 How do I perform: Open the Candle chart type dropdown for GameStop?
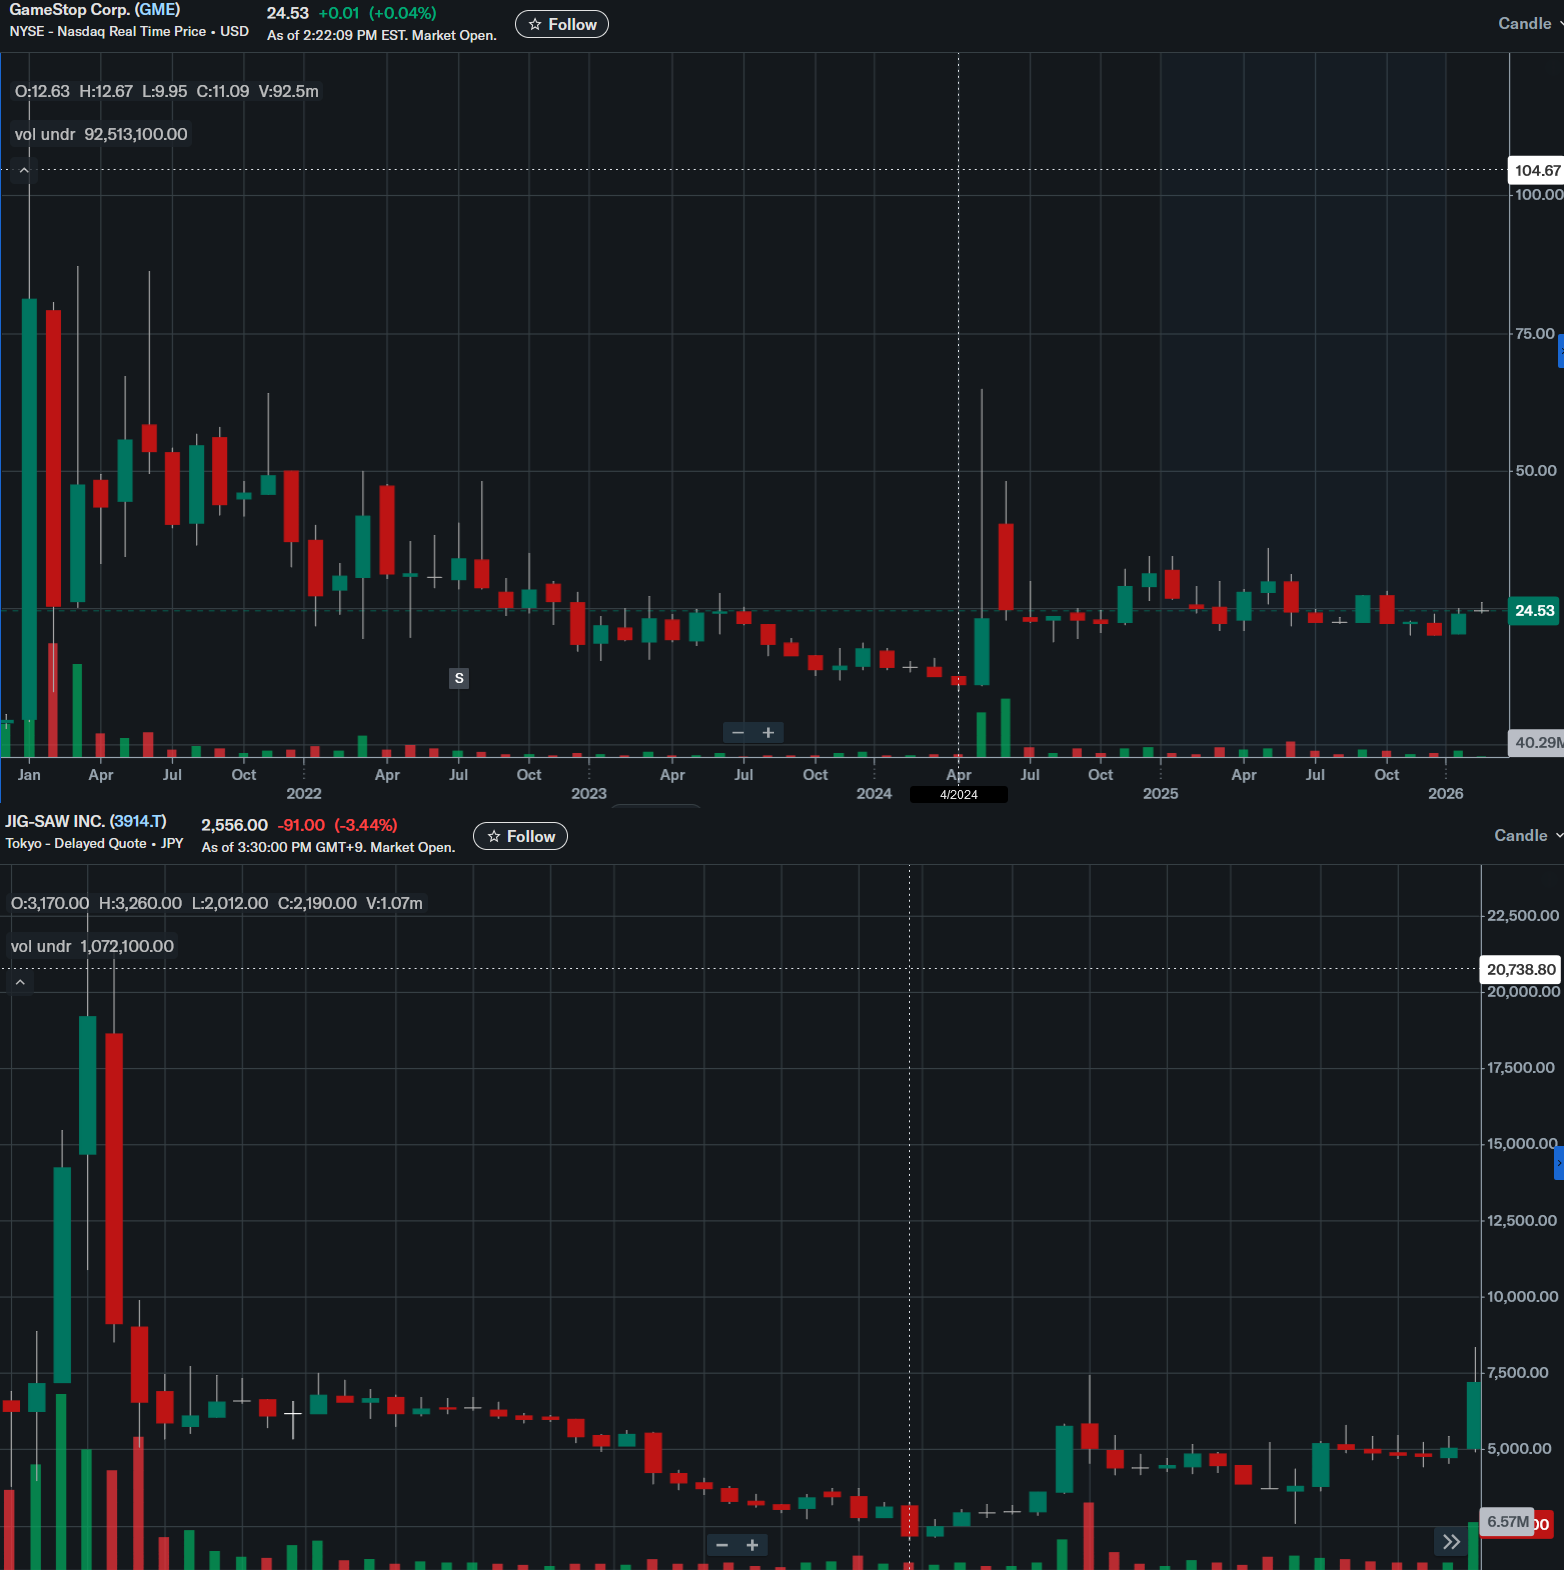1530,24
